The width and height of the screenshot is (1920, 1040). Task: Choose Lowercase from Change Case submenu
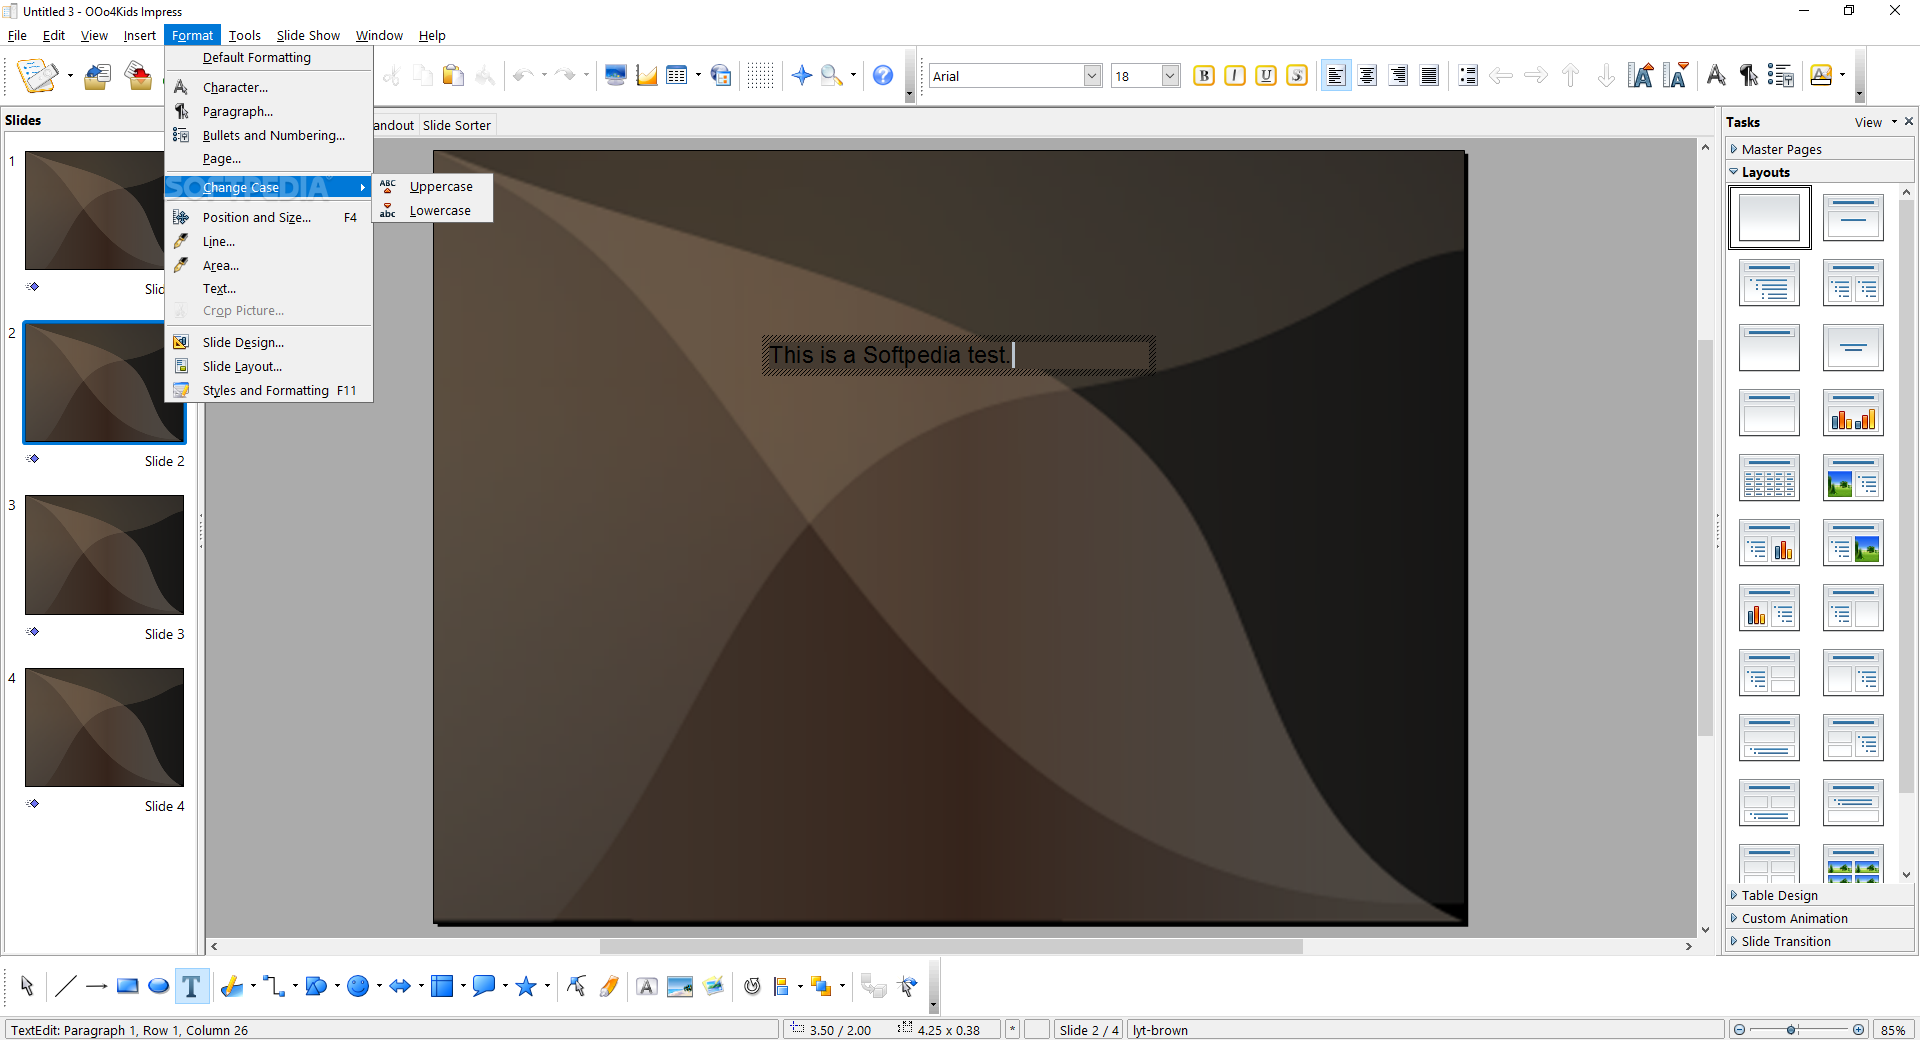[433, 210]
